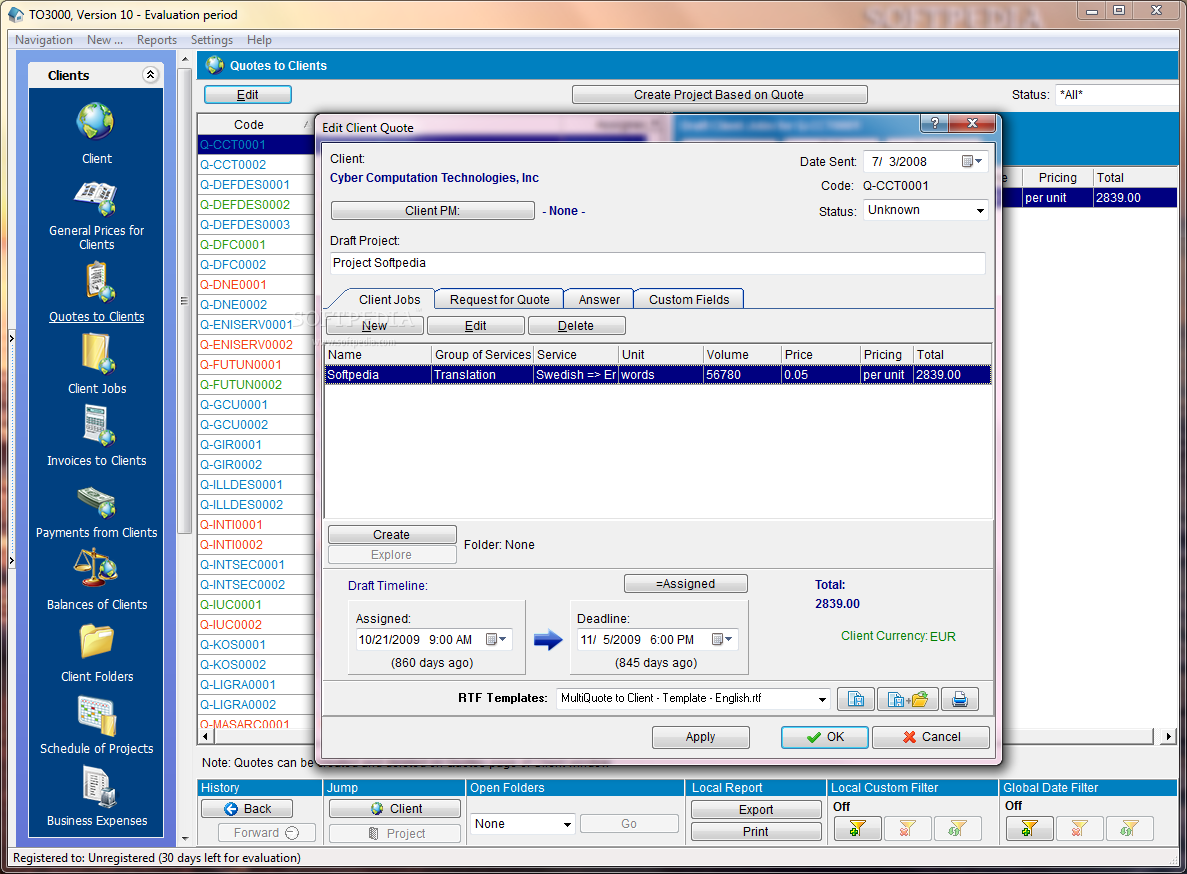Open Balances of Clients scales icon
Image resolution: width=1187 pixels, height=874 pixels.
click(x=96, y=569)
